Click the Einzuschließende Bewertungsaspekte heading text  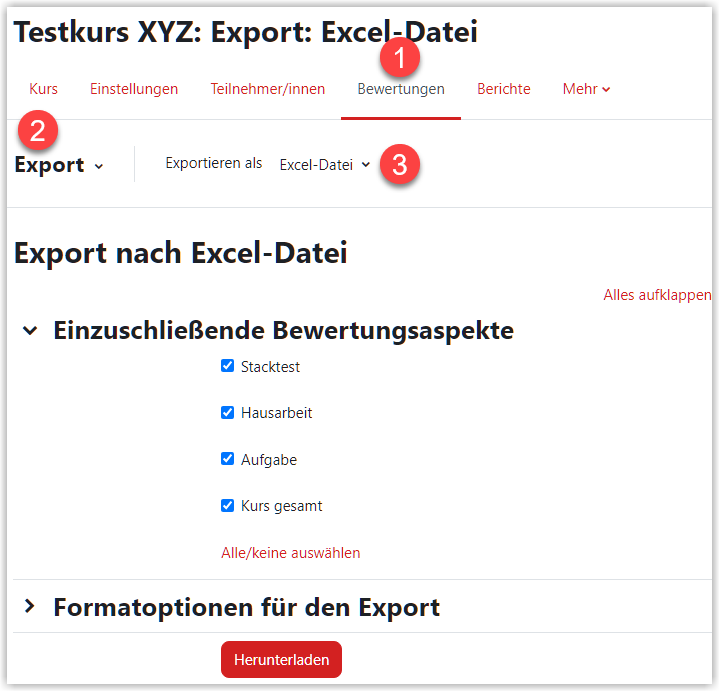[x=283, y=331]
